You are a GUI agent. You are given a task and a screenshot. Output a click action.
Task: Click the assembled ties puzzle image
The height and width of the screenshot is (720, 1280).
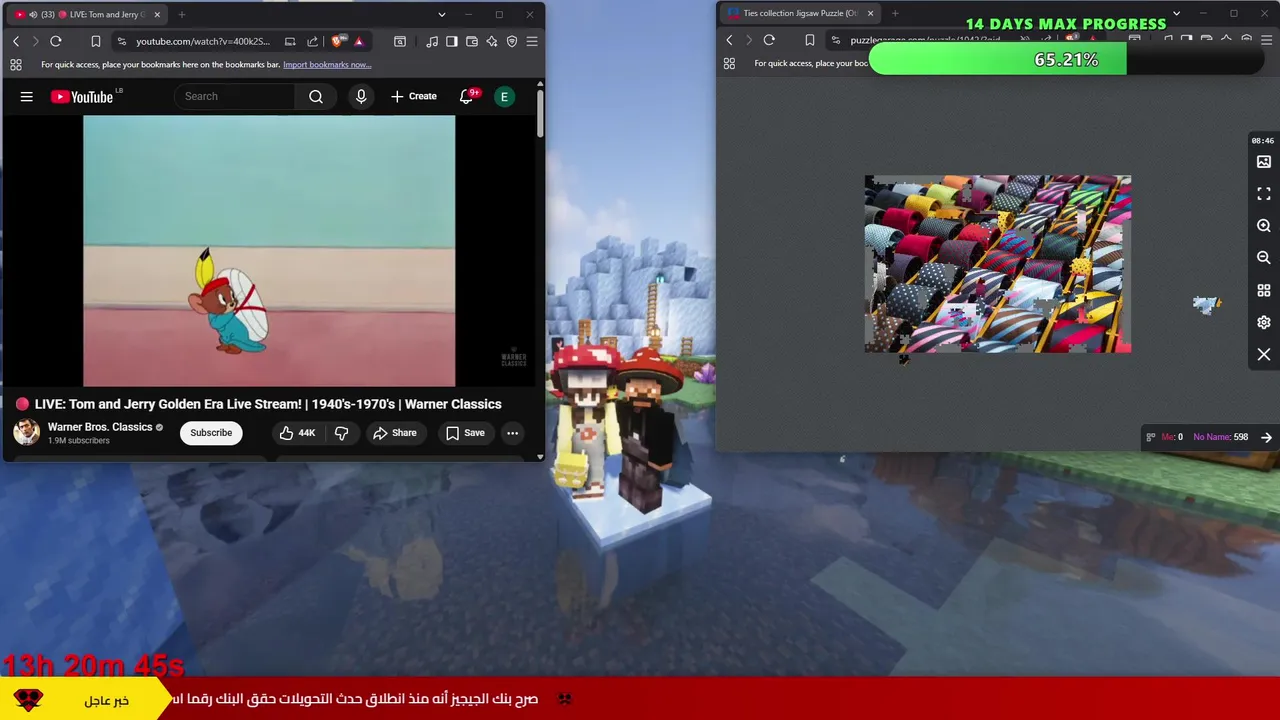pos(998,264)
